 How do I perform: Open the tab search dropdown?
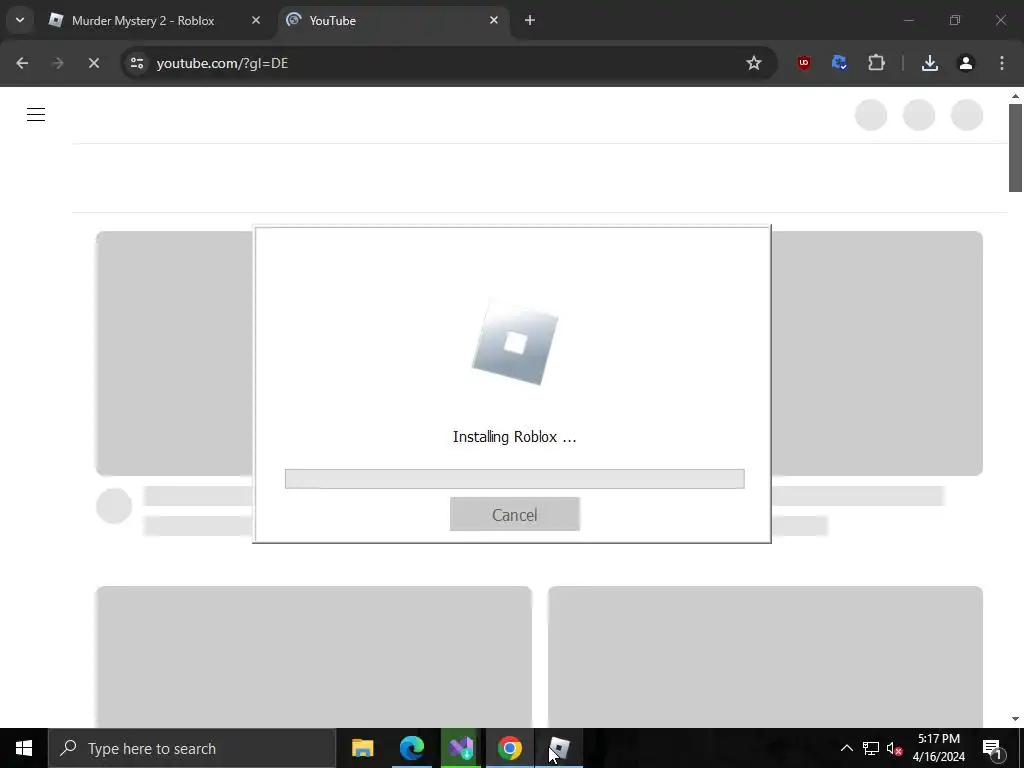pos(20,20)
